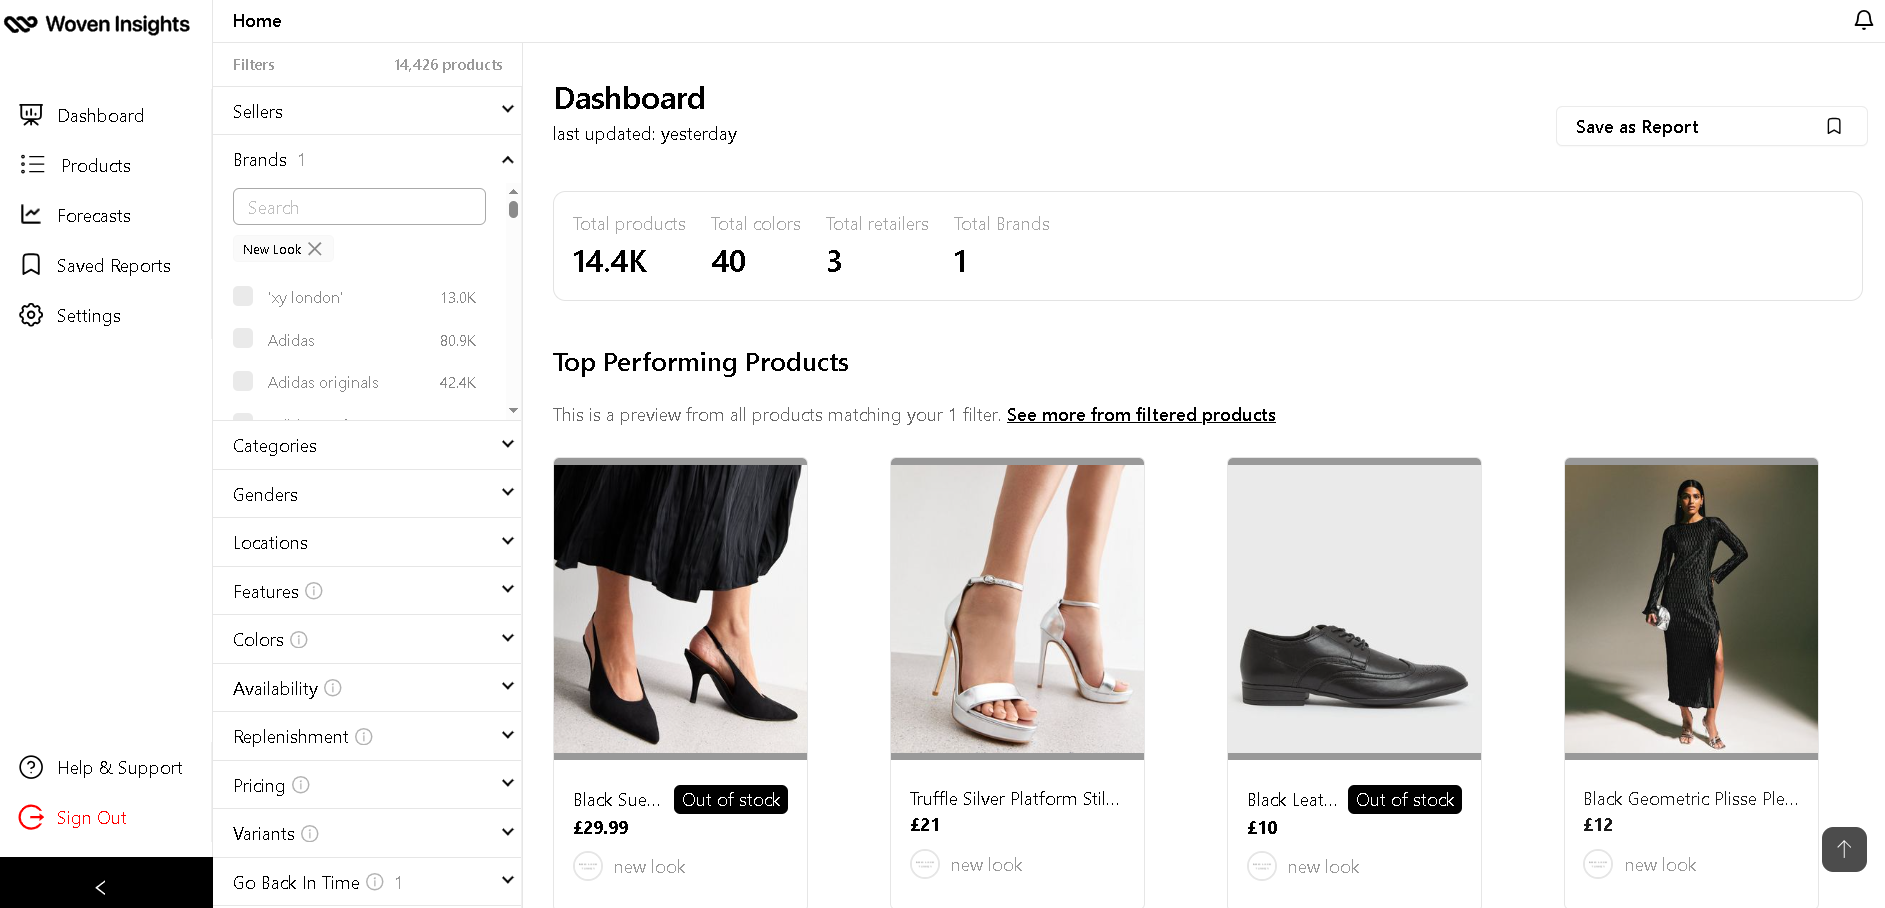Screen dimensions: 1885x908
Task: Follow See more from filtered products link
Action: click(x=1141, y=414)
